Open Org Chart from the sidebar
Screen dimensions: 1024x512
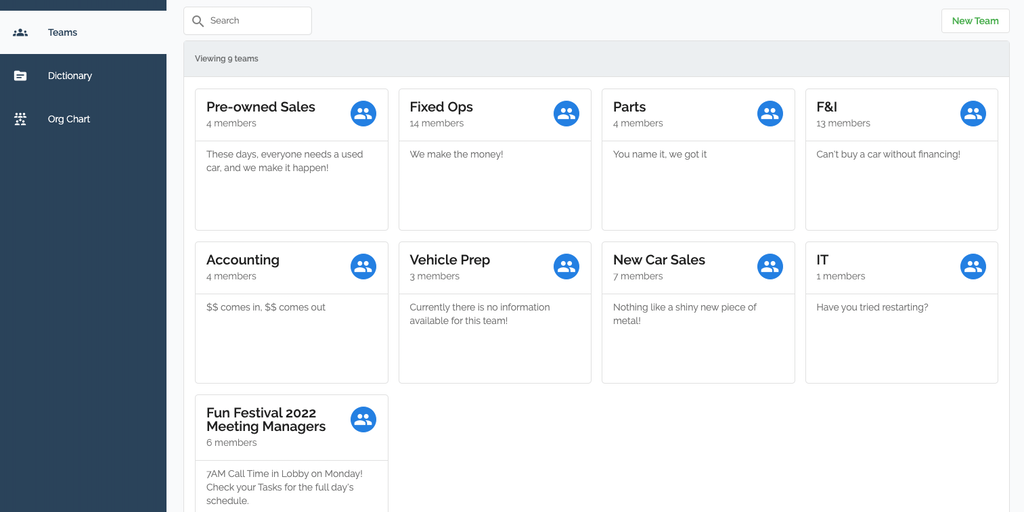click(x=68, y=119)
